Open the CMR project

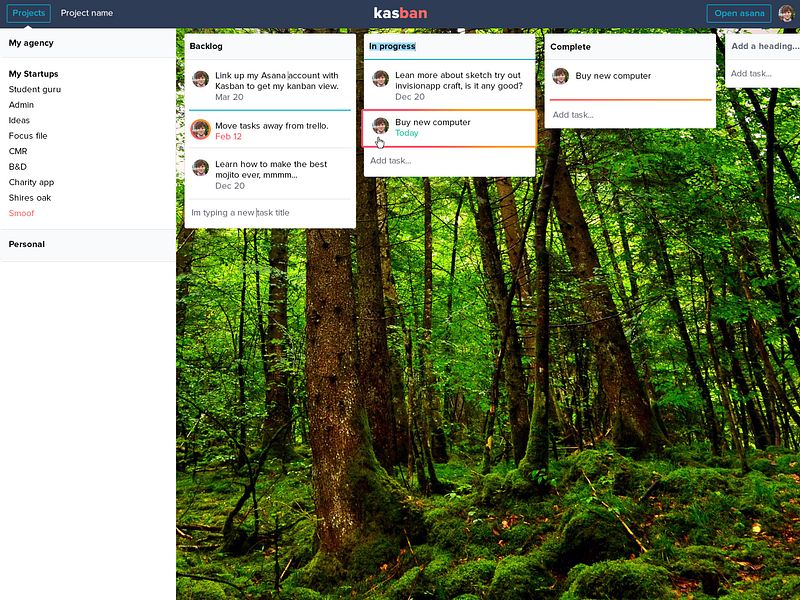[x=18, y=151]
